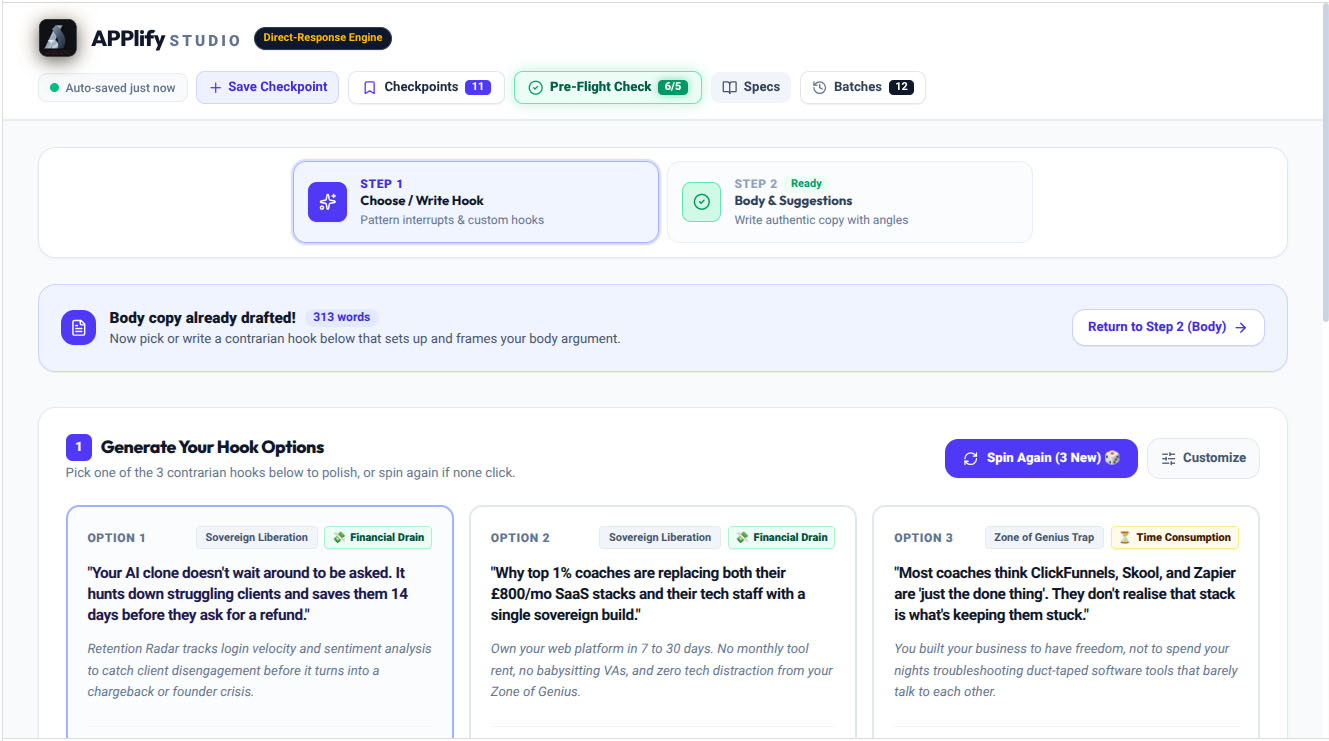1329x741 pixels.
Task: Click the Financial Drain tag on Option 2
Action: [781, 538]
